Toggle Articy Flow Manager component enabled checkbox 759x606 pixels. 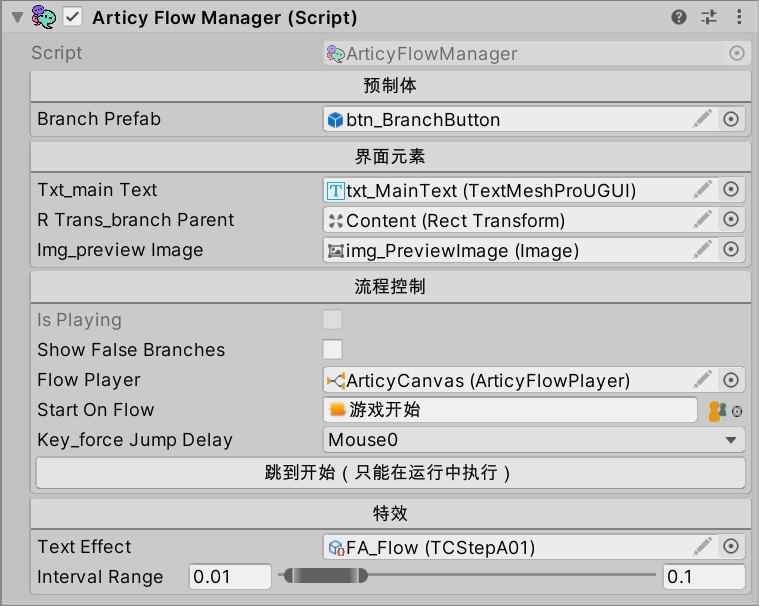click(73, 17)
